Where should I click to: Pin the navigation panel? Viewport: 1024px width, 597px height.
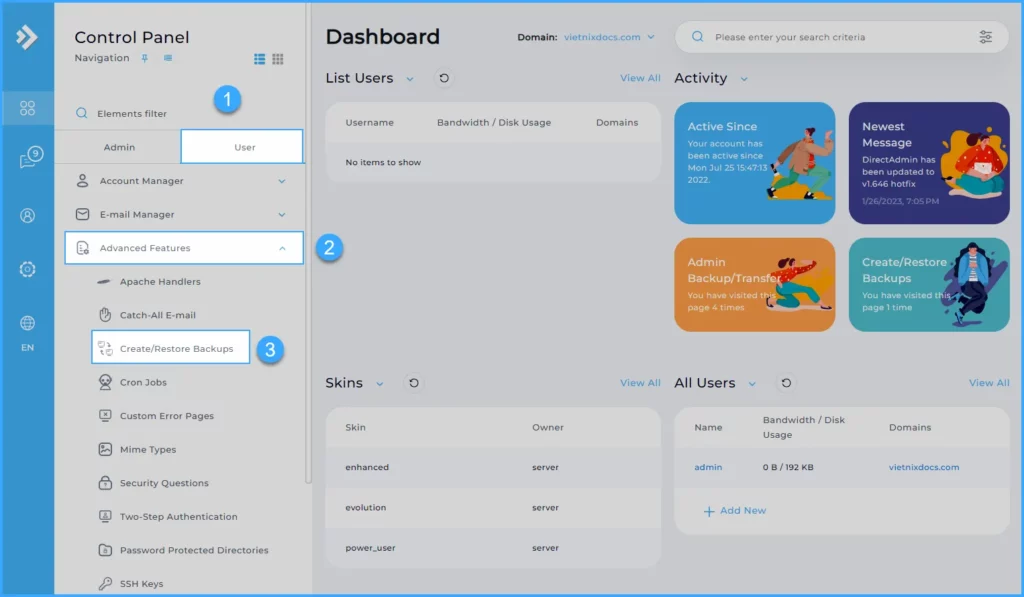pyautogui.click(x=145, y=59)
